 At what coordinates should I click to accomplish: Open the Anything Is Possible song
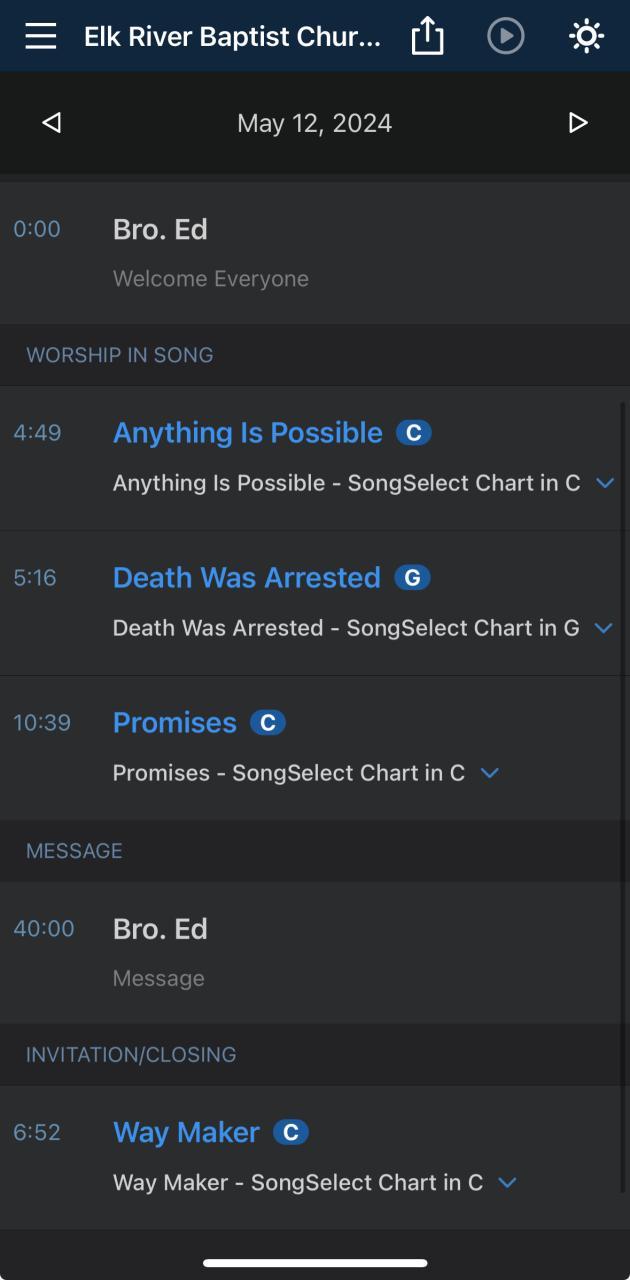[x=247, y=433]
